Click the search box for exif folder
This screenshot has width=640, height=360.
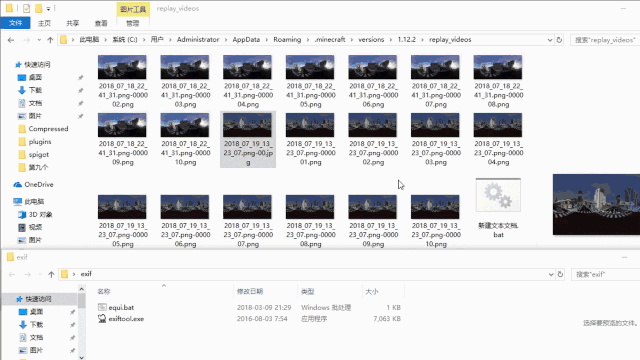606,274
